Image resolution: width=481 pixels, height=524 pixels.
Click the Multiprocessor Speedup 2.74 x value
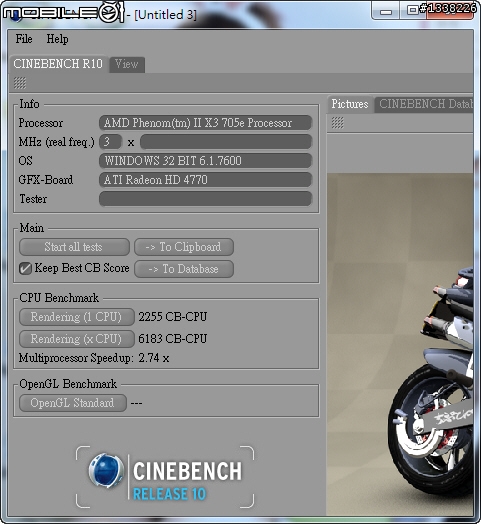[154, 358]
